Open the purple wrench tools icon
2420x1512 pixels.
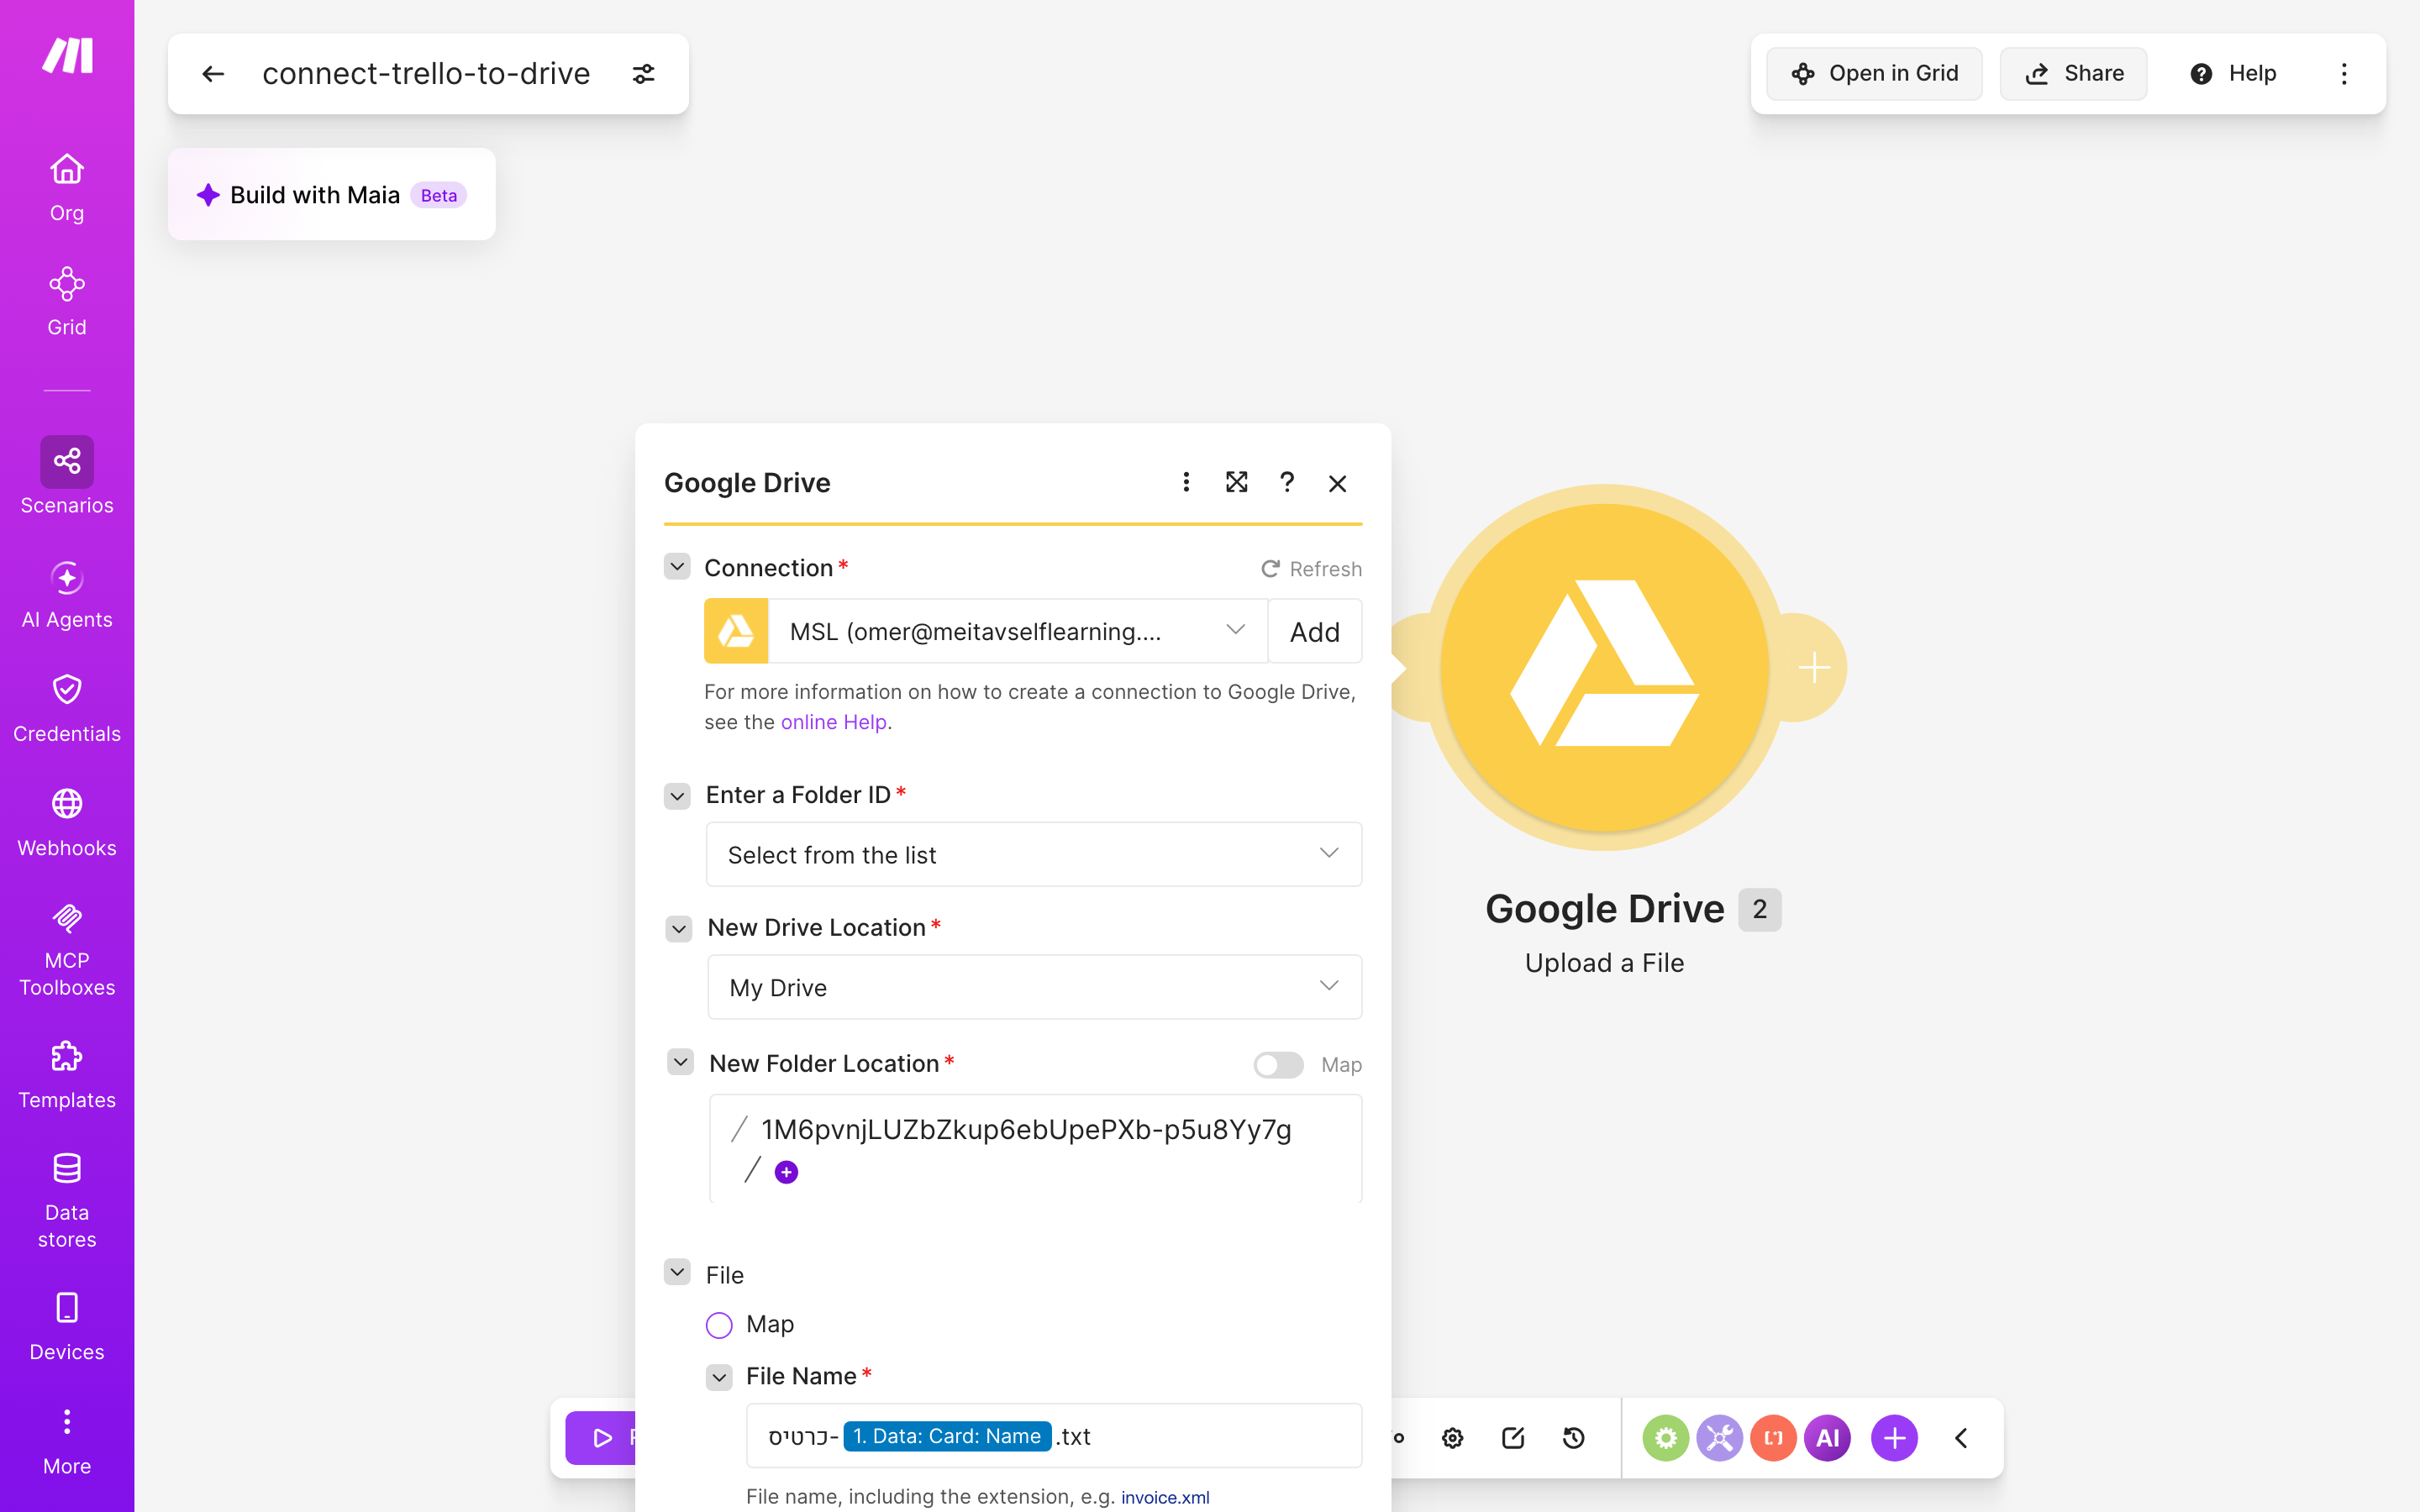[x=1719, y=1438]
